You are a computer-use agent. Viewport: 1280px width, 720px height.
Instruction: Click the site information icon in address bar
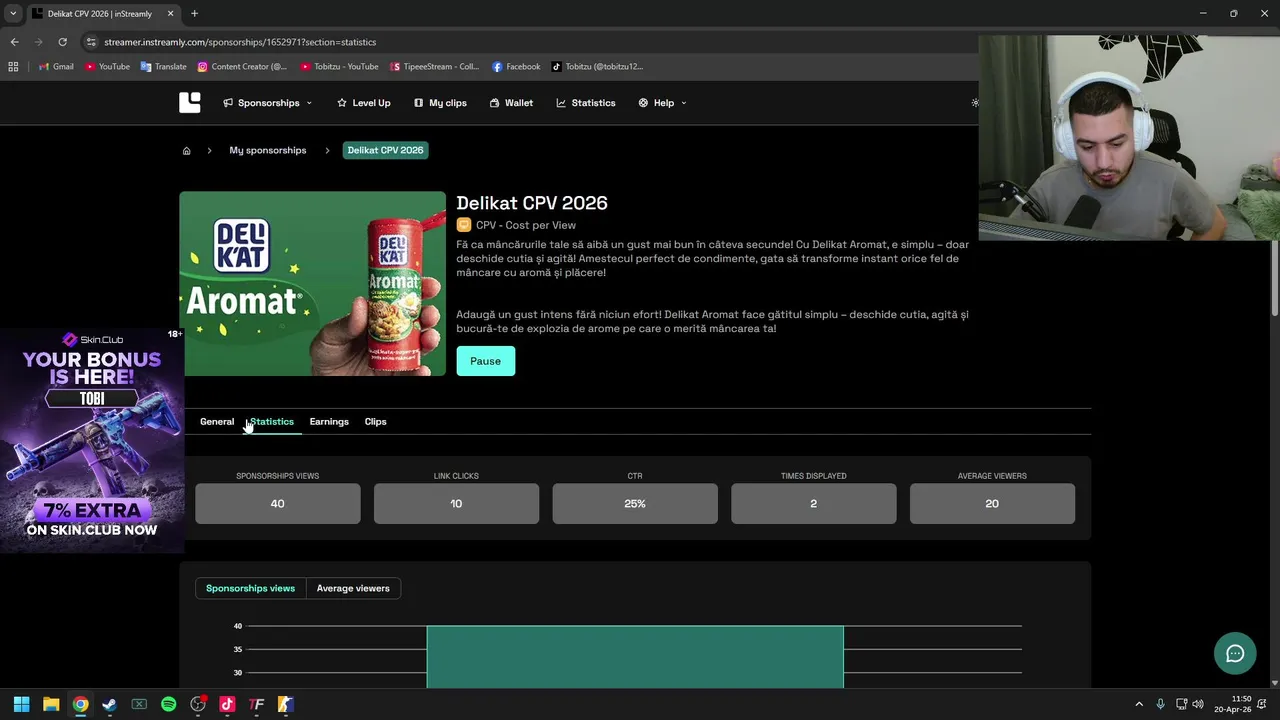91,42
